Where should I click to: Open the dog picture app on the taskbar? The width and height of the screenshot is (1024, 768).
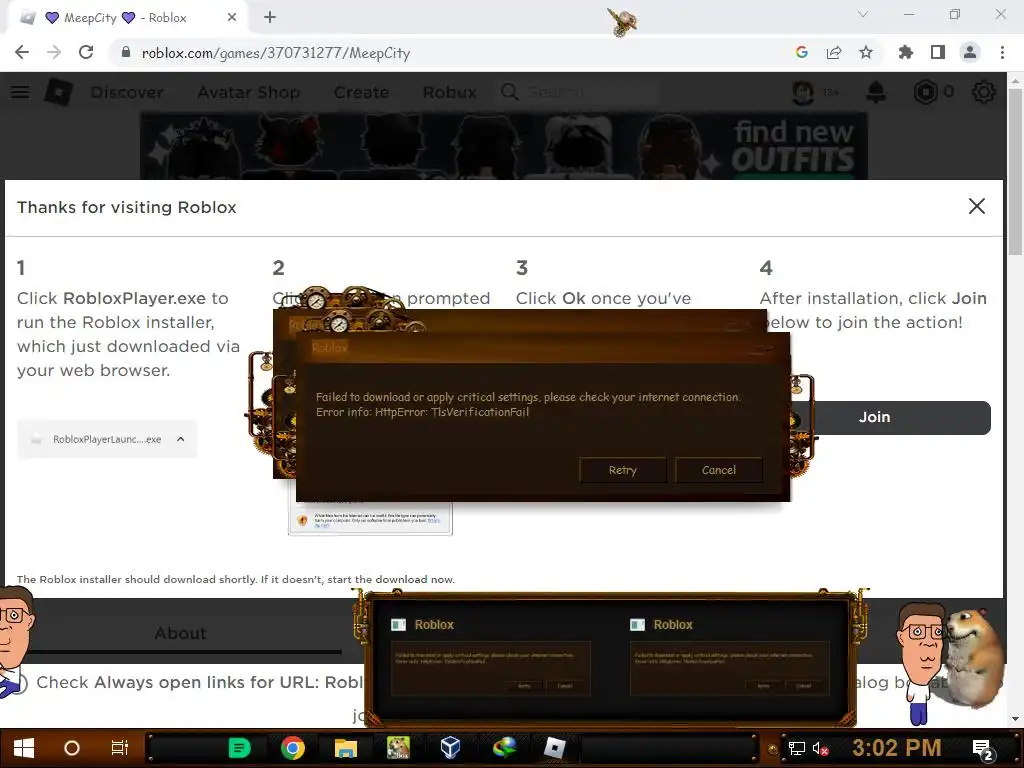[398, 748]
